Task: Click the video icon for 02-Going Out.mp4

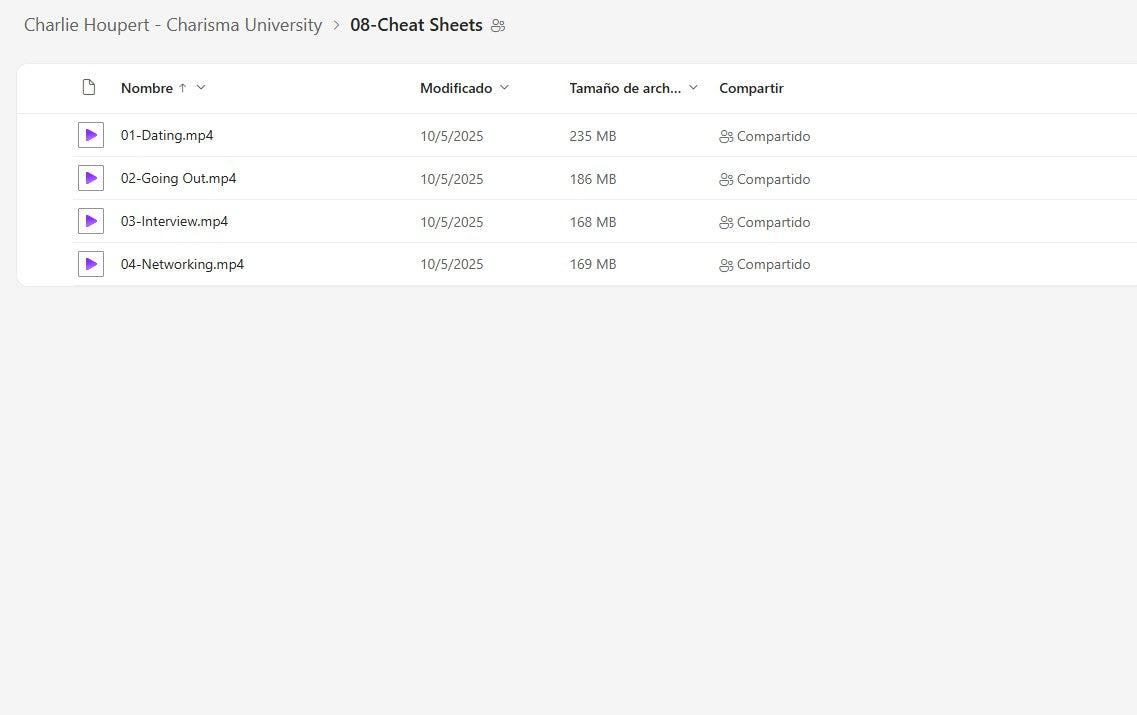Action: (x=91, y=178)
